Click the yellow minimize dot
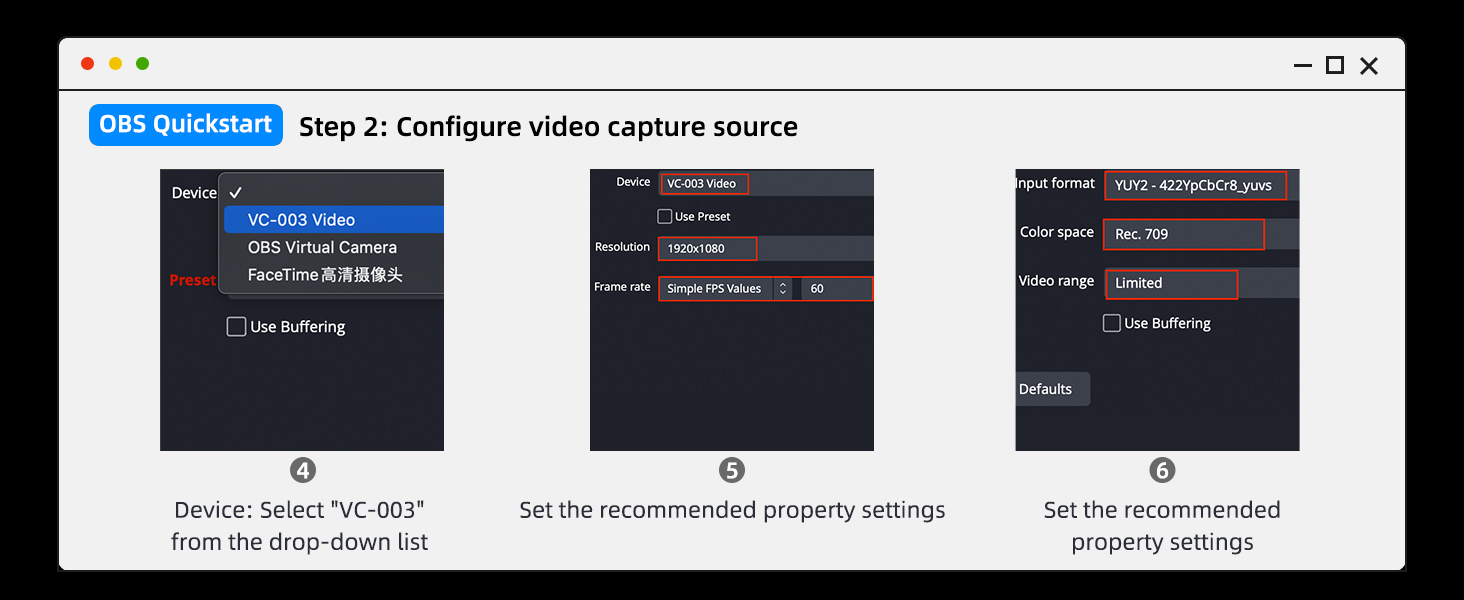The width and height of the screenshot is (1464, 600). click(115, 64)
